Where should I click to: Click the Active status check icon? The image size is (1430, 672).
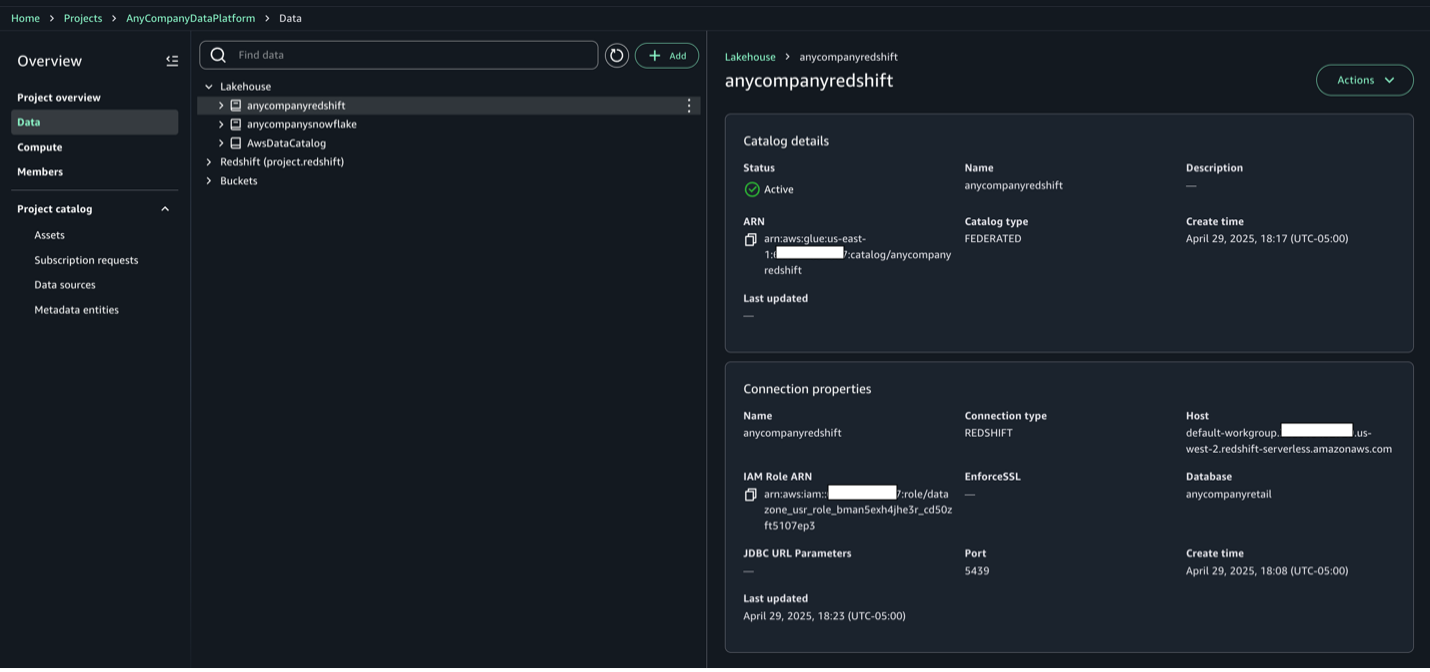[752, 189]
